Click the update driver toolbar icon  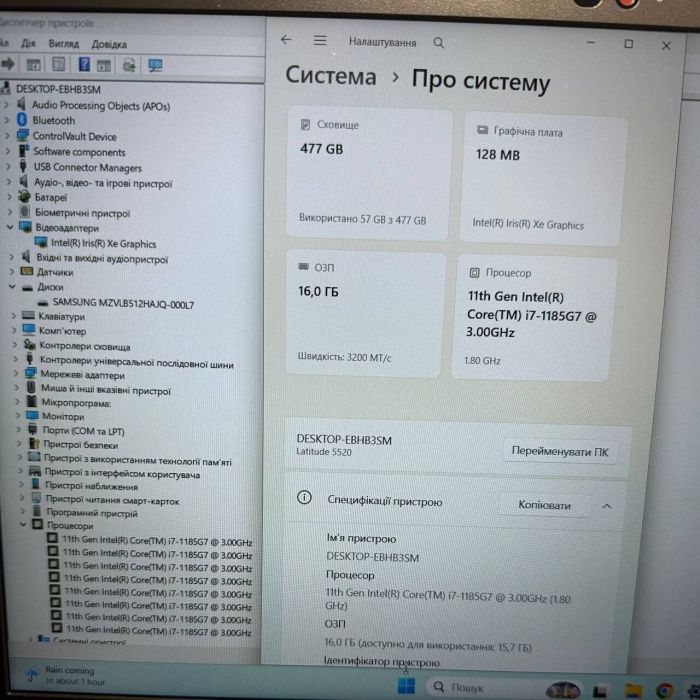pos(129,66)
